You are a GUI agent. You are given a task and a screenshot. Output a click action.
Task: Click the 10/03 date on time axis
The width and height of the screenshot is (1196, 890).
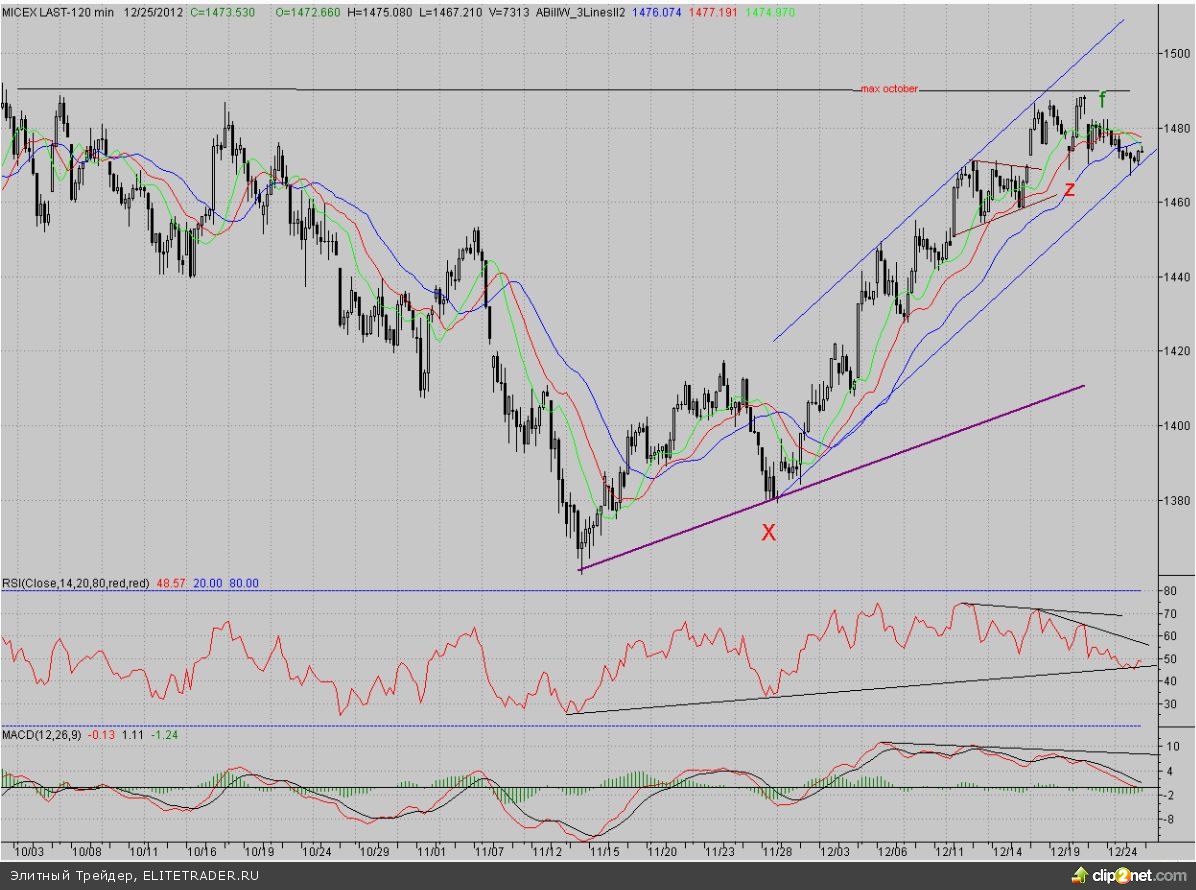[31, 851]
